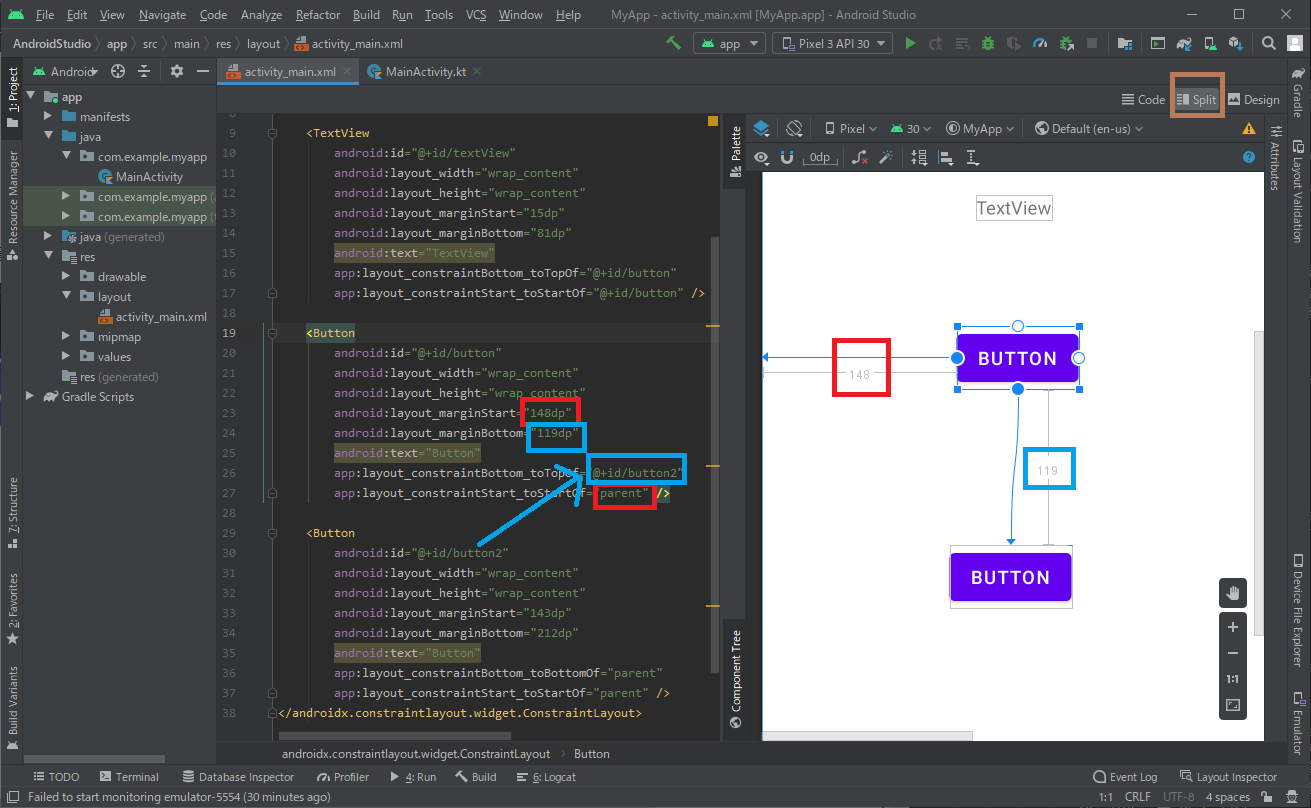Open the Navigate menu
Screen dimensions: 1311x808
coord(162,15)
